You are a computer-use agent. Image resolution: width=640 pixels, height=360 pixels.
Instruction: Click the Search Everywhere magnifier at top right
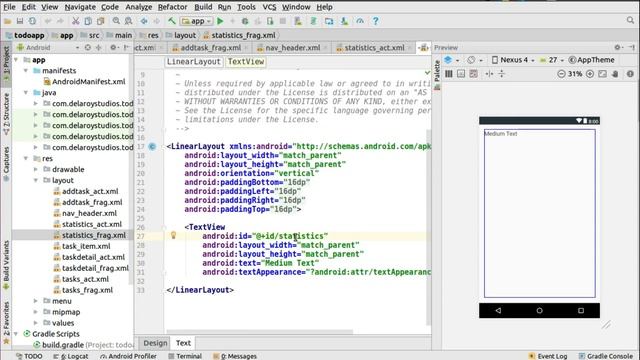[x=630, y=20]
